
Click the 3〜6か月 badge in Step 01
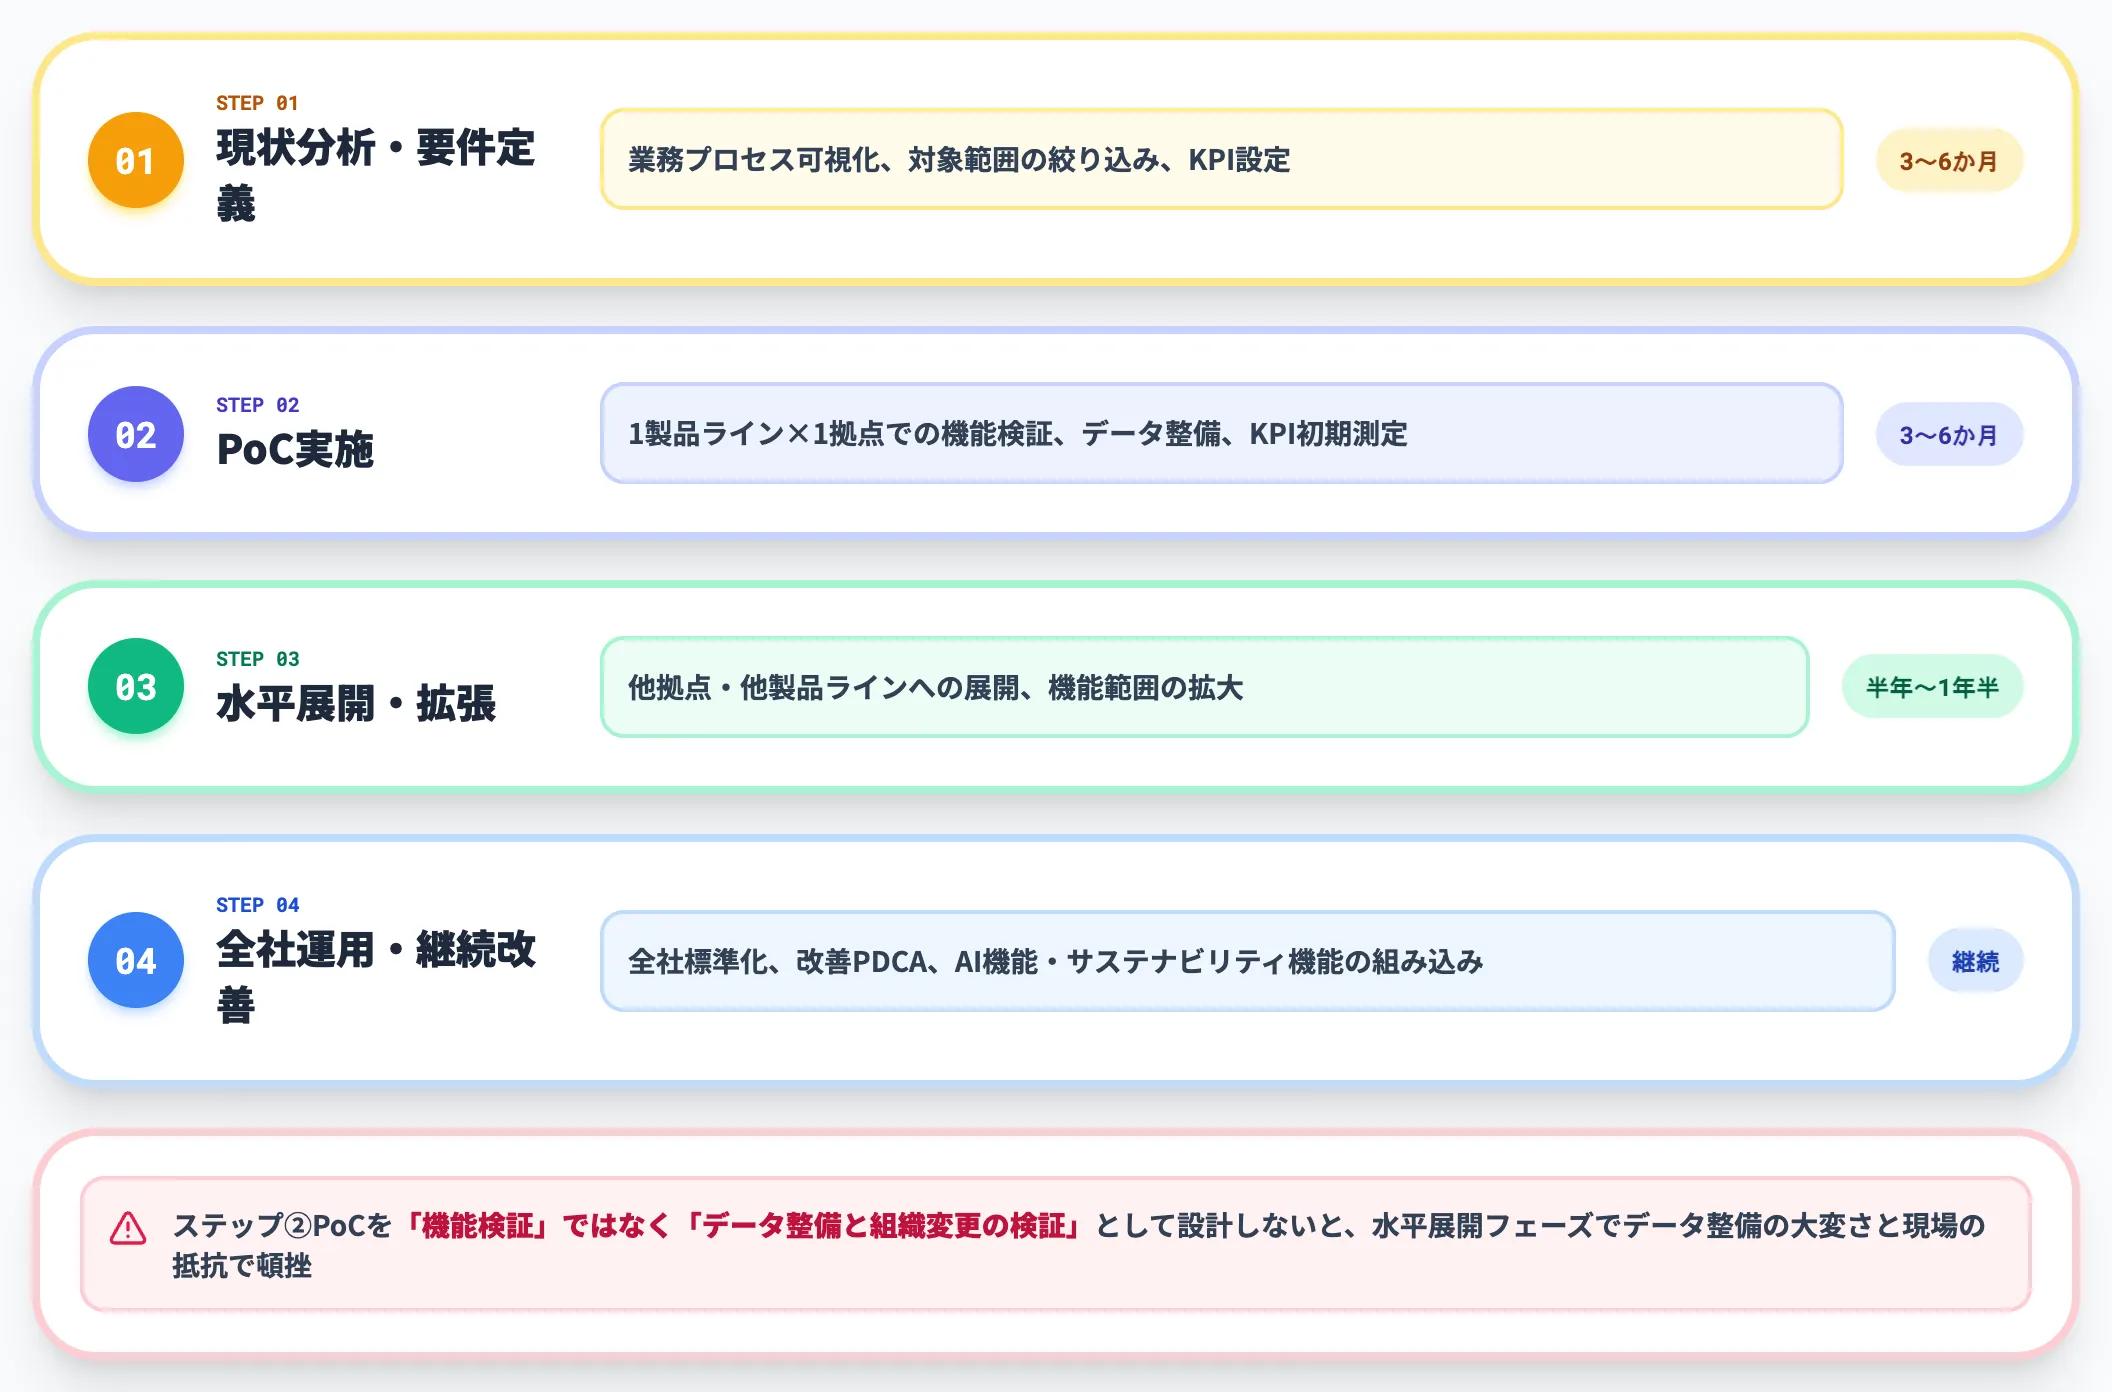tap(1949, 160)
